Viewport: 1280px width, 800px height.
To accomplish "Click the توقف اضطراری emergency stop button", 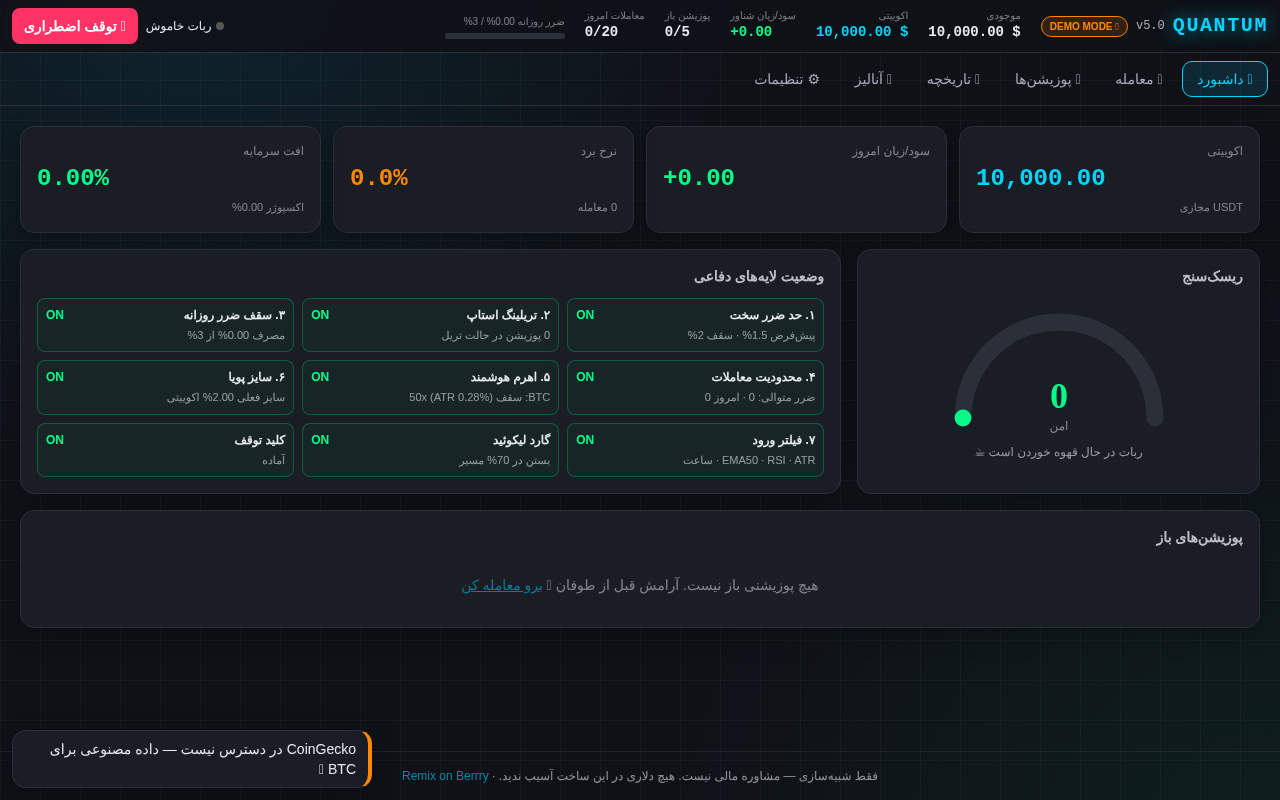I will (75, 26).
